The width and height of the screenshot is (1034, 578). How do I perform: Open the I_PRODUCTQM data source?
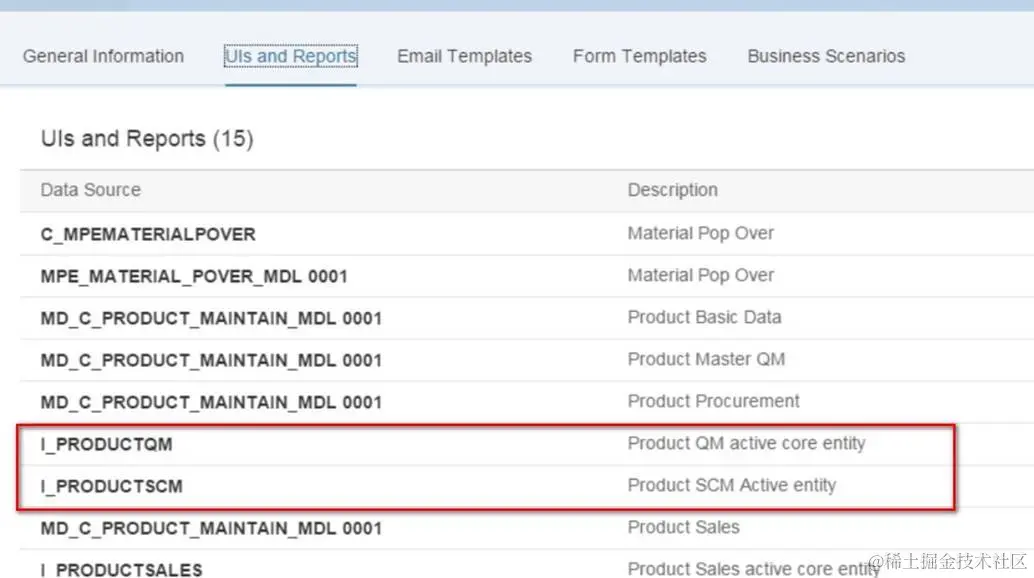click(x=106, y=444)
